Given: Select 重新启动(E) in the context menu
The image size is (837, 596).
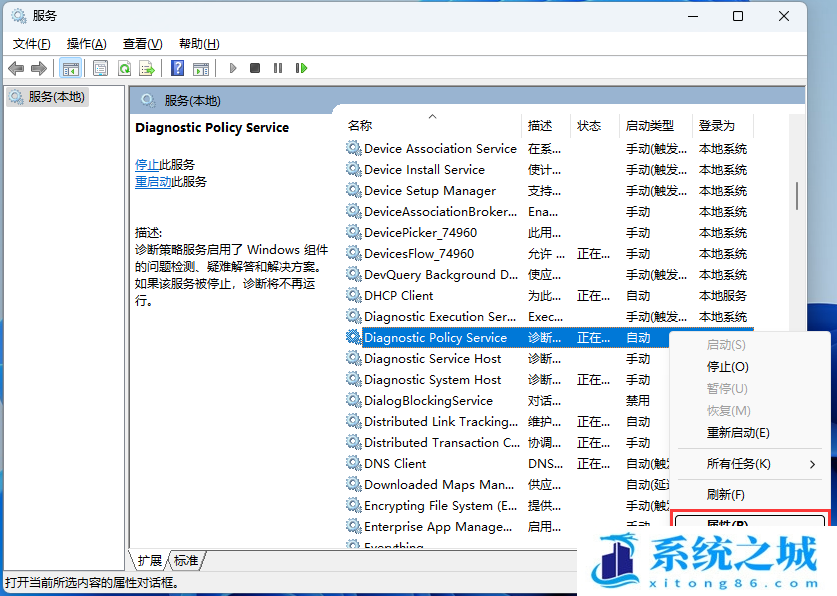Looking at the screenshot, I should (738, 433).
